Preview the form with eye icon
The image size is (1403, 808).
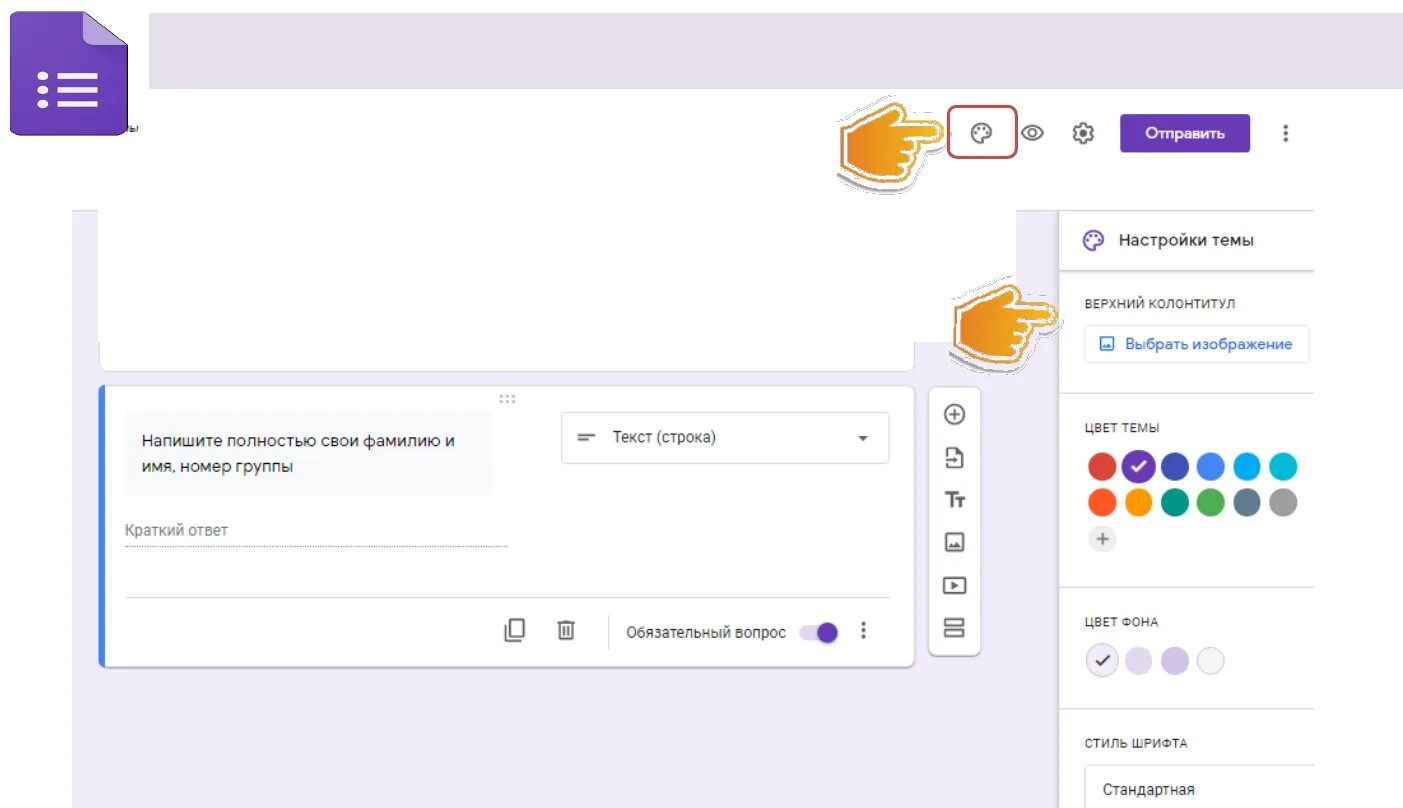[1032, 133]
